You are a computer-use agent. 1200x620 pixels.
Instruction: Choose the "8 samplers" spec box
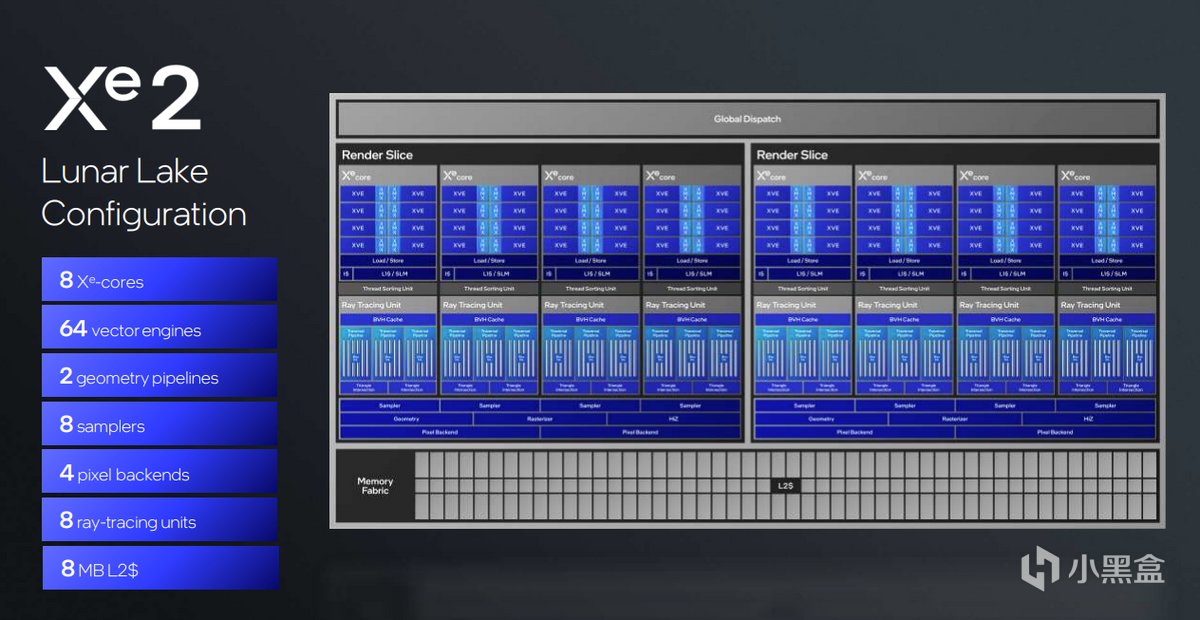pyautogui.click(x=159, y=424)
